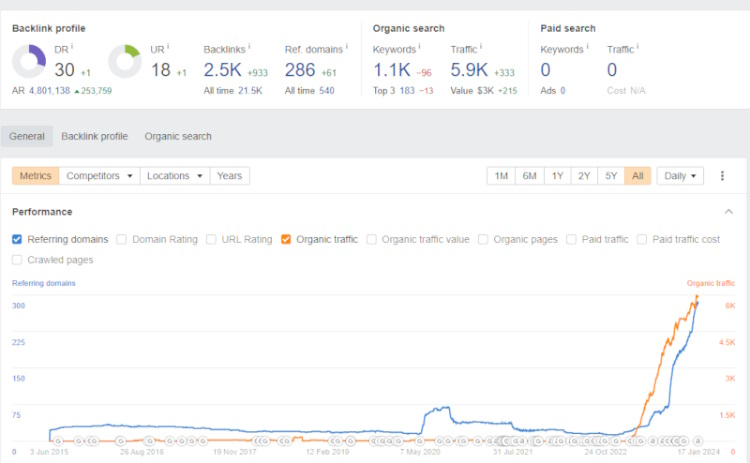Viewport: 750px width, 463px height.
Task: Expand the Locations dropdown
Action: (174, 176)
